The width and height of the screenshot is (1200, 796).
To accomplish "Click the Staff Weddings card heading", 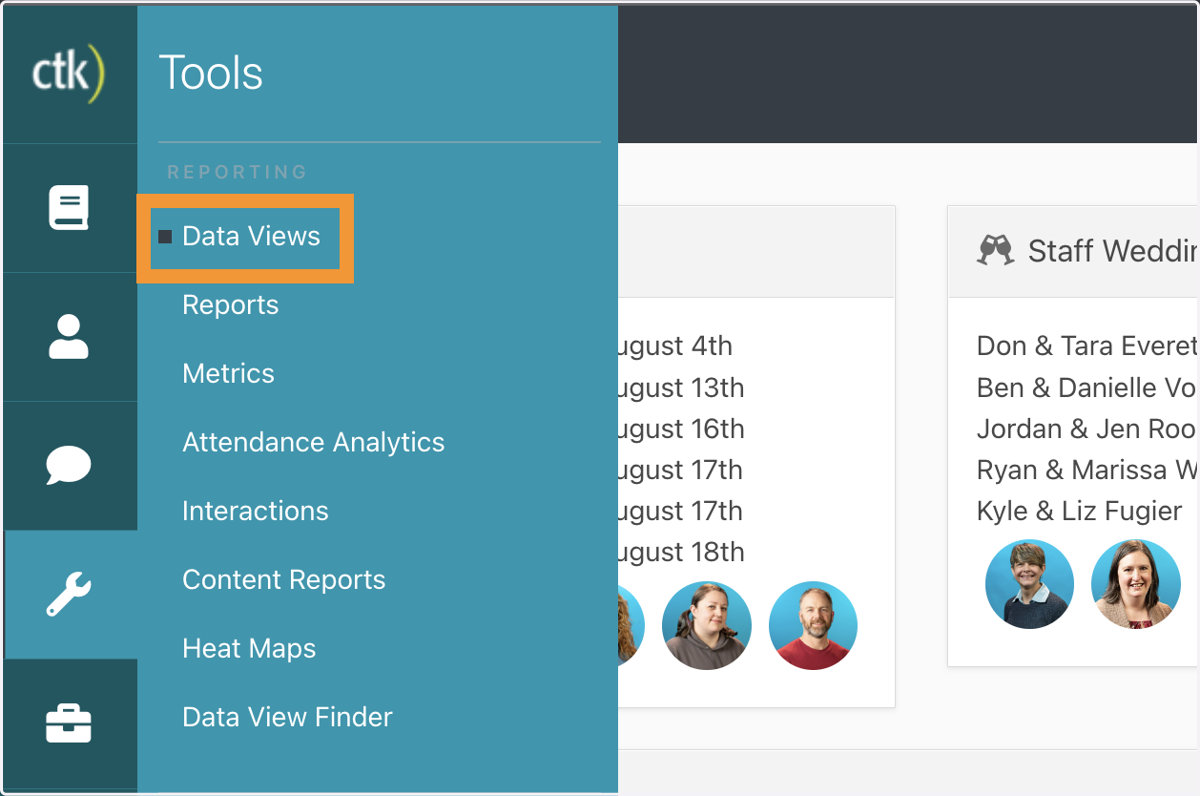I will [x=1112, y=251].
